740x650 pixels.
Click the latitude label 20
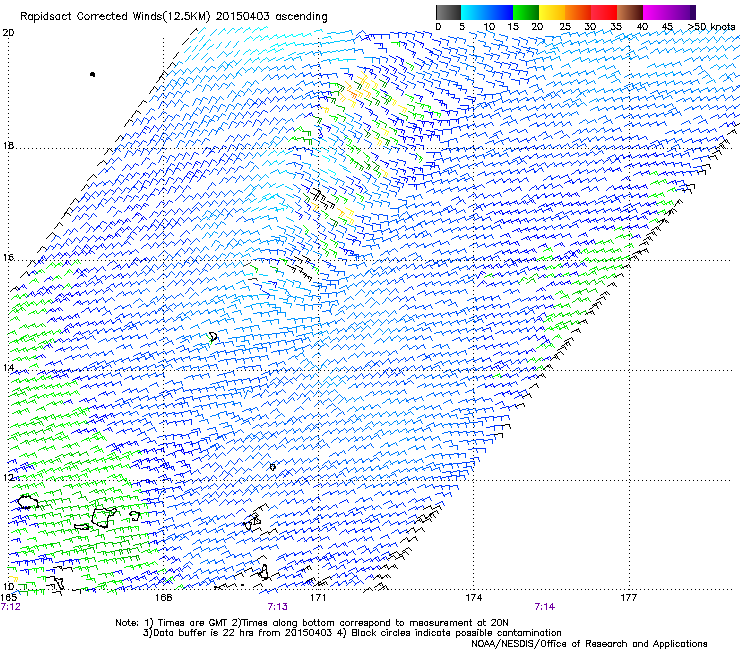[8, 33]
